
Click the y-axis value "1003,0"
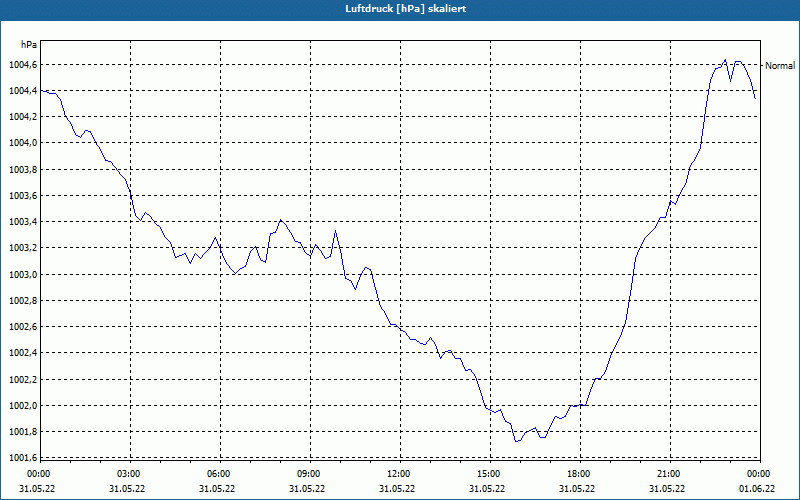(23, 274)
